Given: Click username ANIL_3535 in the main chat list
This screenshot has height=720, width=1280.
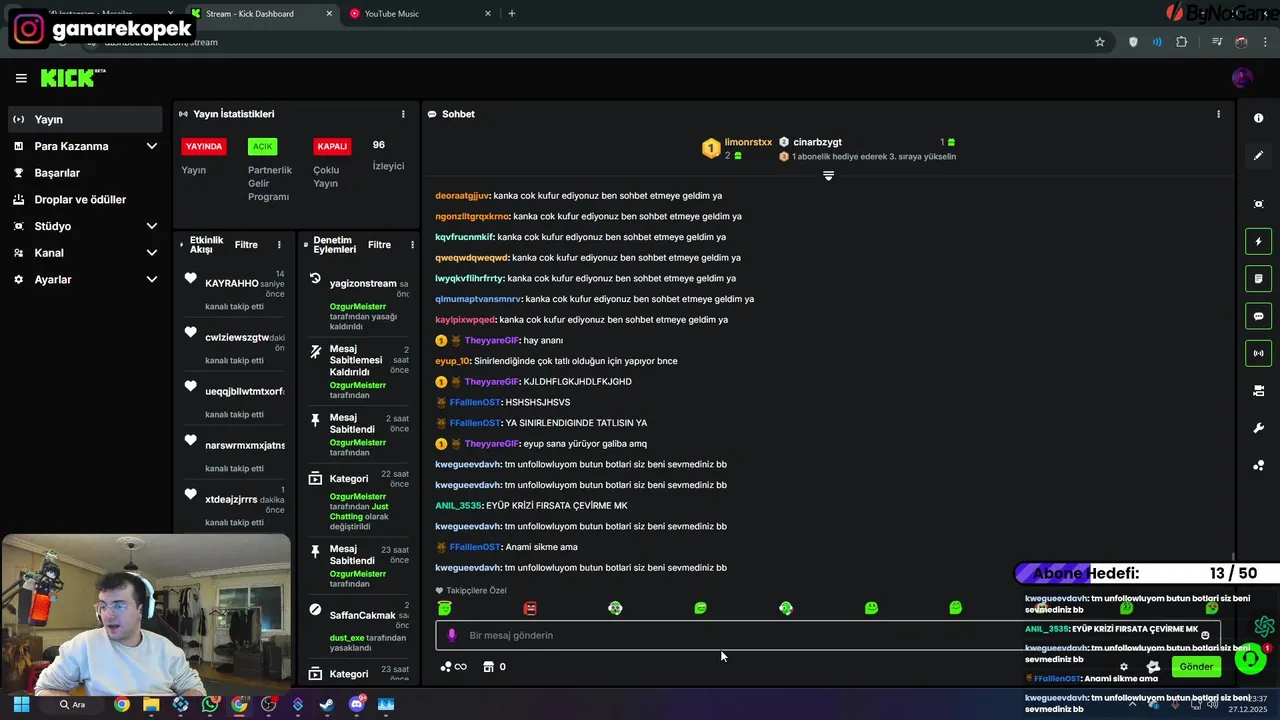Looking at the screenshot, I should click(x=458, y=505).
